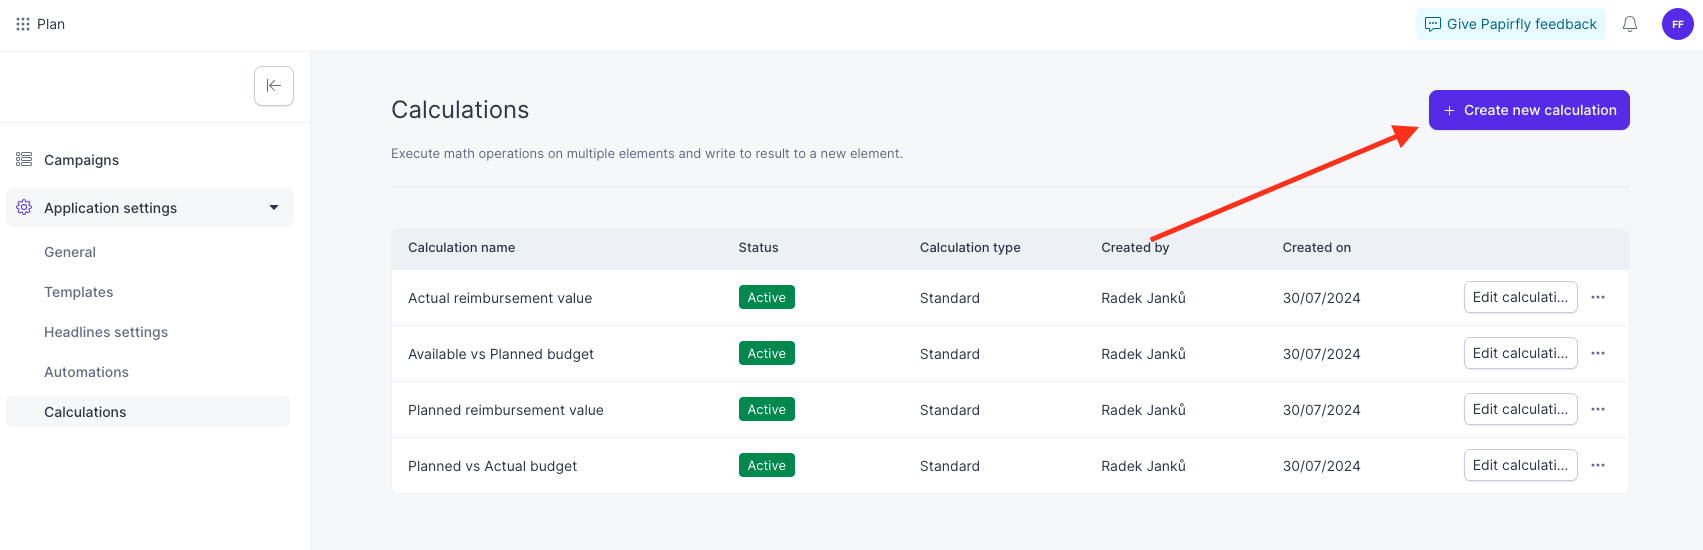
Task: Click Status column header
Action: click(x=758, y=247)
